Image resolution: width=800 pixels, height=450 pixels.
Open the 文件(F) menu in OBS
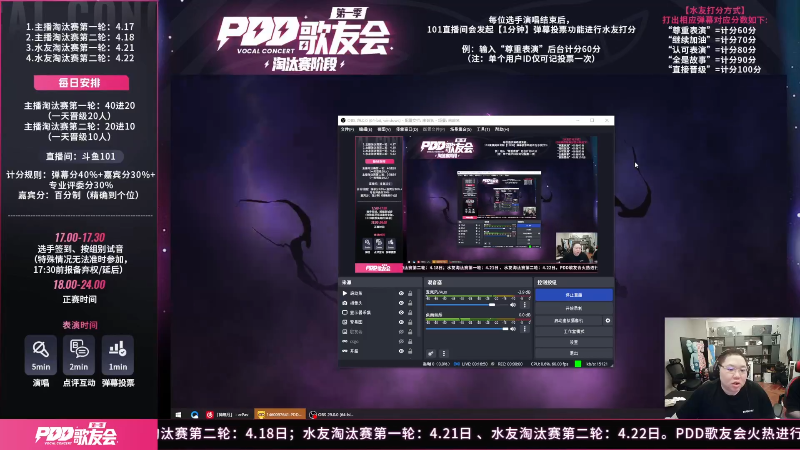click(346, 130)
